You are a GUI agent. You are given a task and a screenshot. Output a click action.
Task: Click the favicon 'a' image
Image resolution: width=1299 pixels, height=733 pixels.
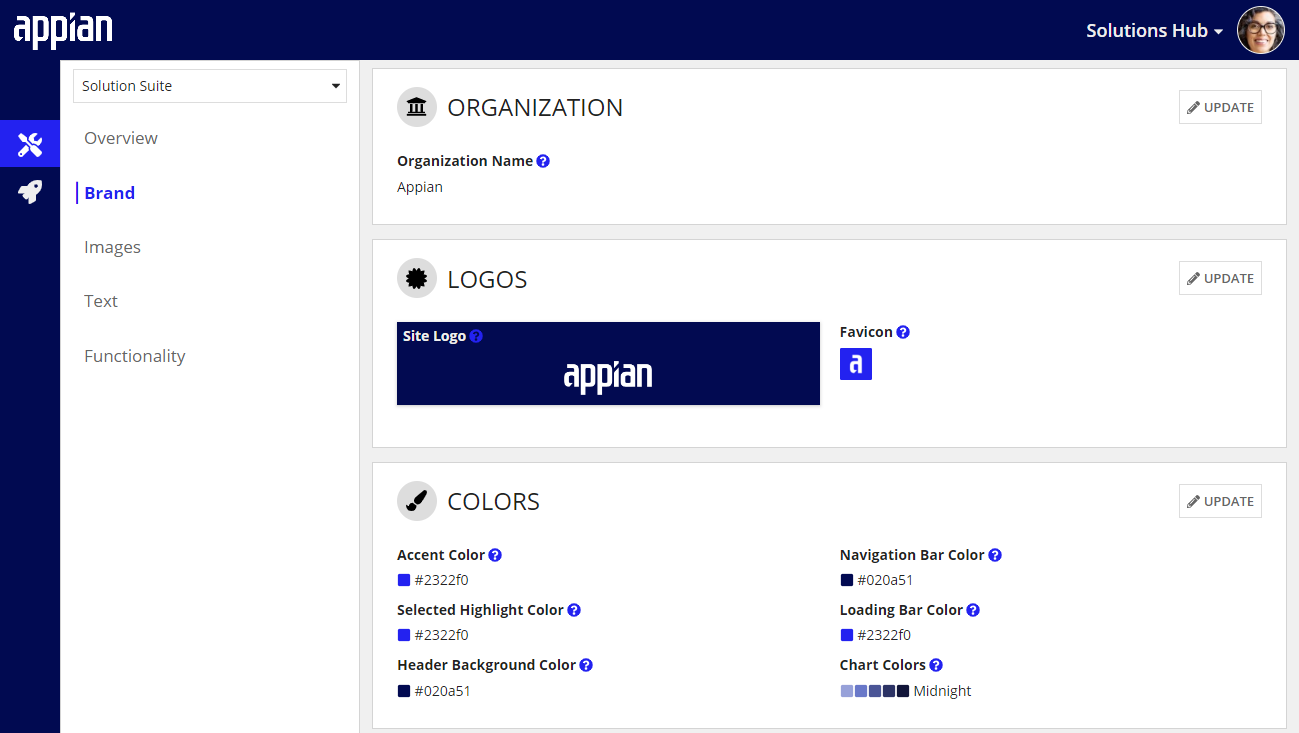(x=856, y=364)
